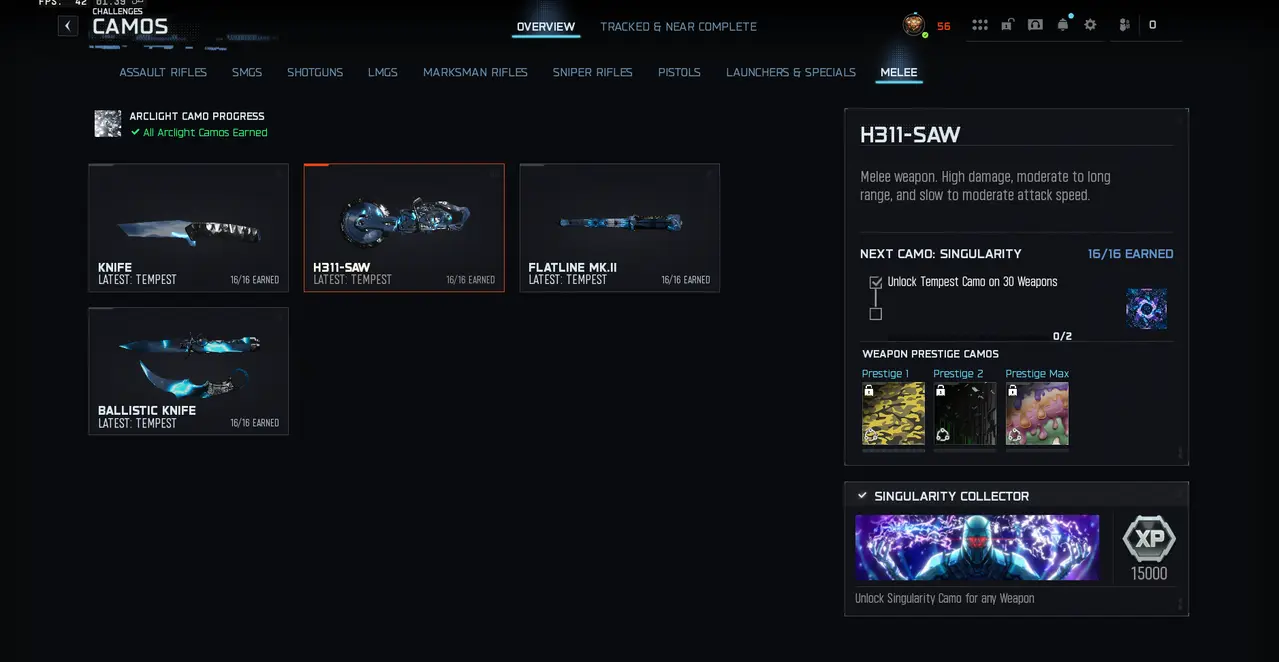This screenshot has width=1279, height=662.
Task: Go back using the arrow beside CAMOS
Action: [68, 26]
